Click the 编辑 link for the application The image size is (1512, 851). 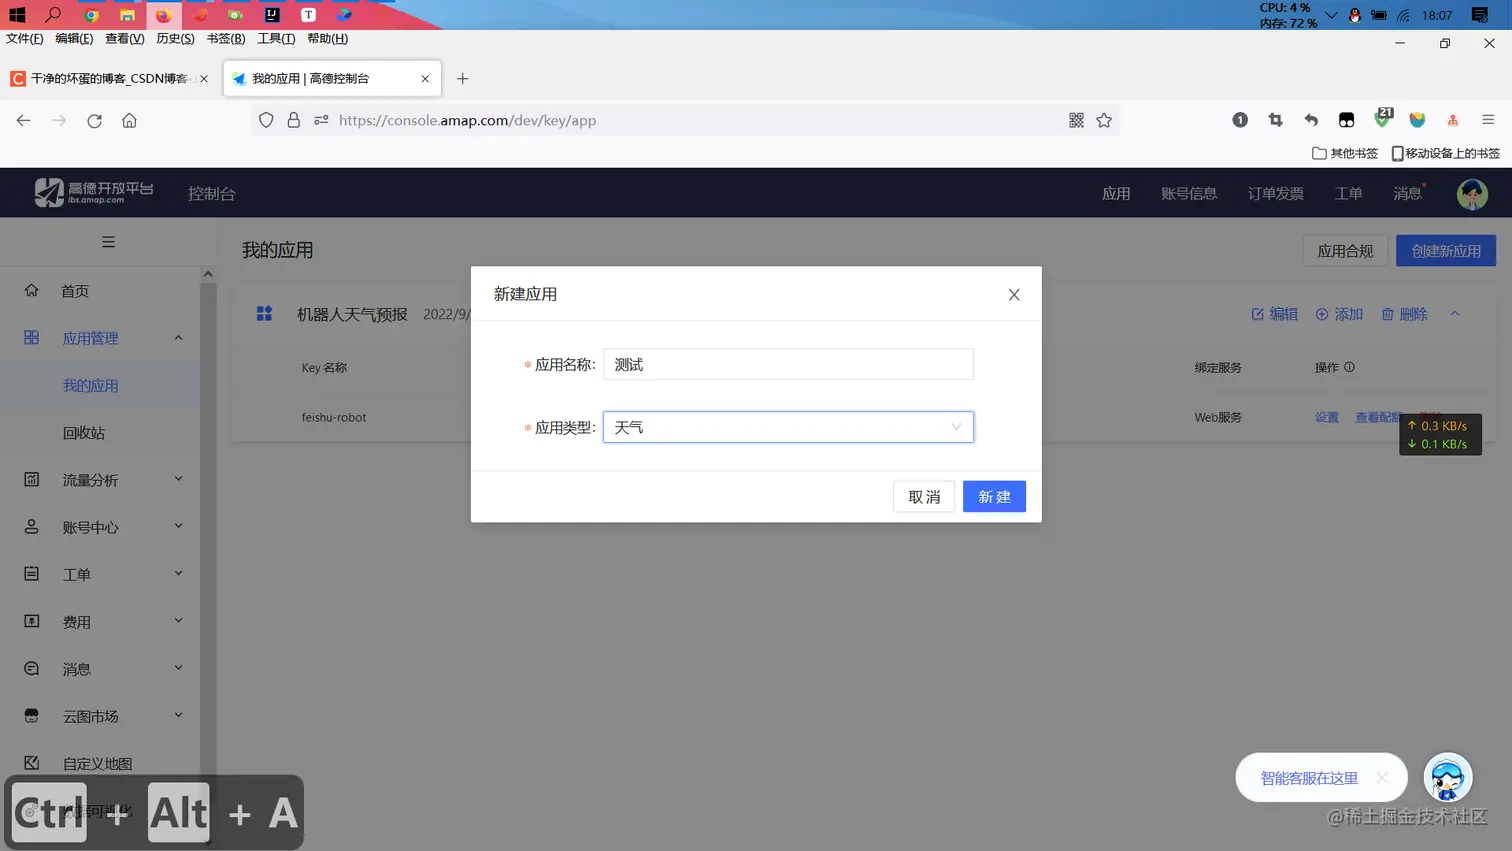click(x=1274, y=314)
